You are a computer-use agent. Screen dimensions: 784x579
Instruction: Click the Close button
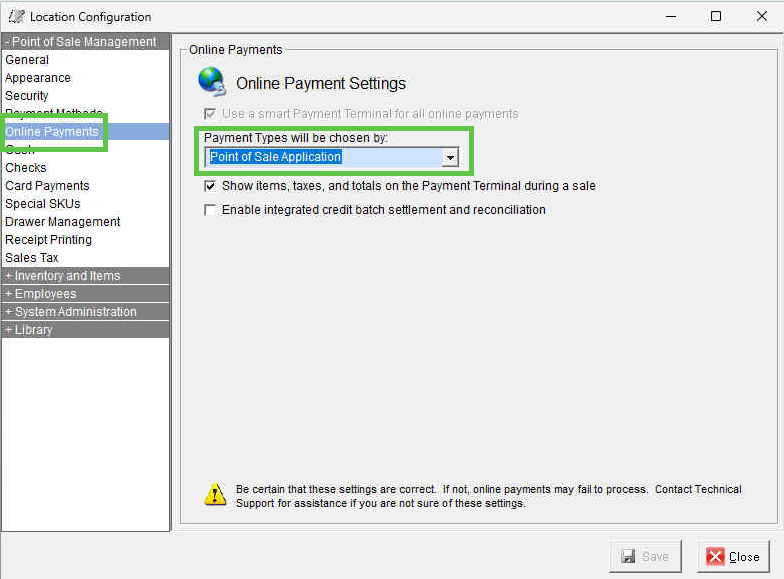pyautogui.click(x=734, y=557)
